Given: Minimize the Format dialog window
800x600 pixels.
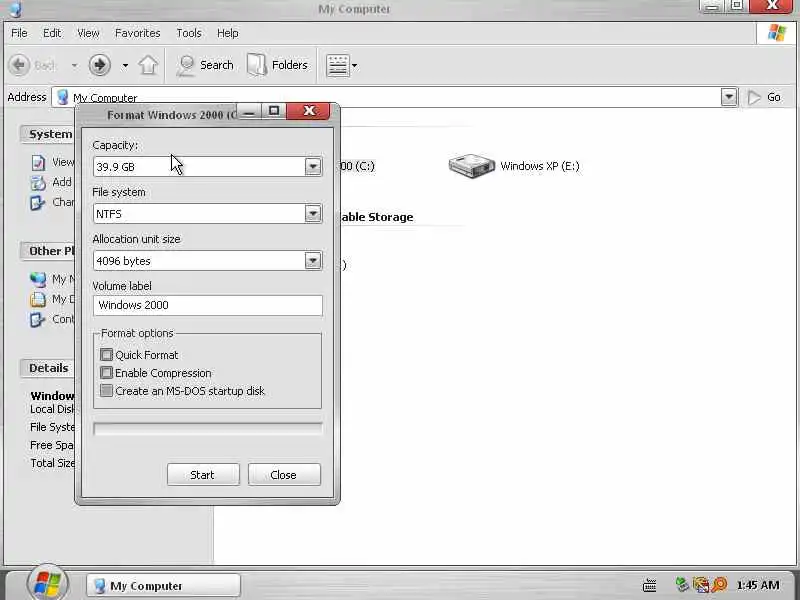Looking at the screenshot, I should point(249,111).
